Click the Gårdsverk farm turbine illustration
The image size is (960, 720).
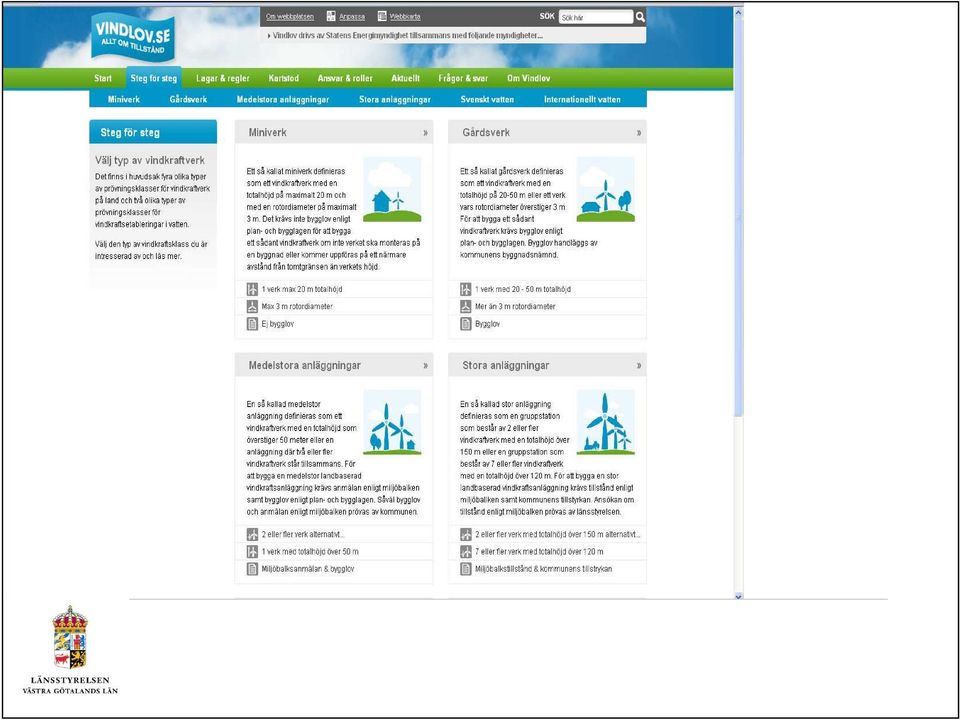point(606,189)
